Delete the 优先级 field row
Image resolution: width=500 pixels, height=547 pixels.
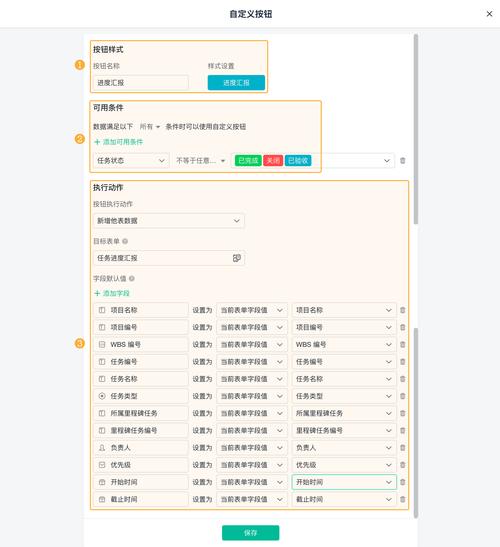pyautogui.click(x=402, y=465)
